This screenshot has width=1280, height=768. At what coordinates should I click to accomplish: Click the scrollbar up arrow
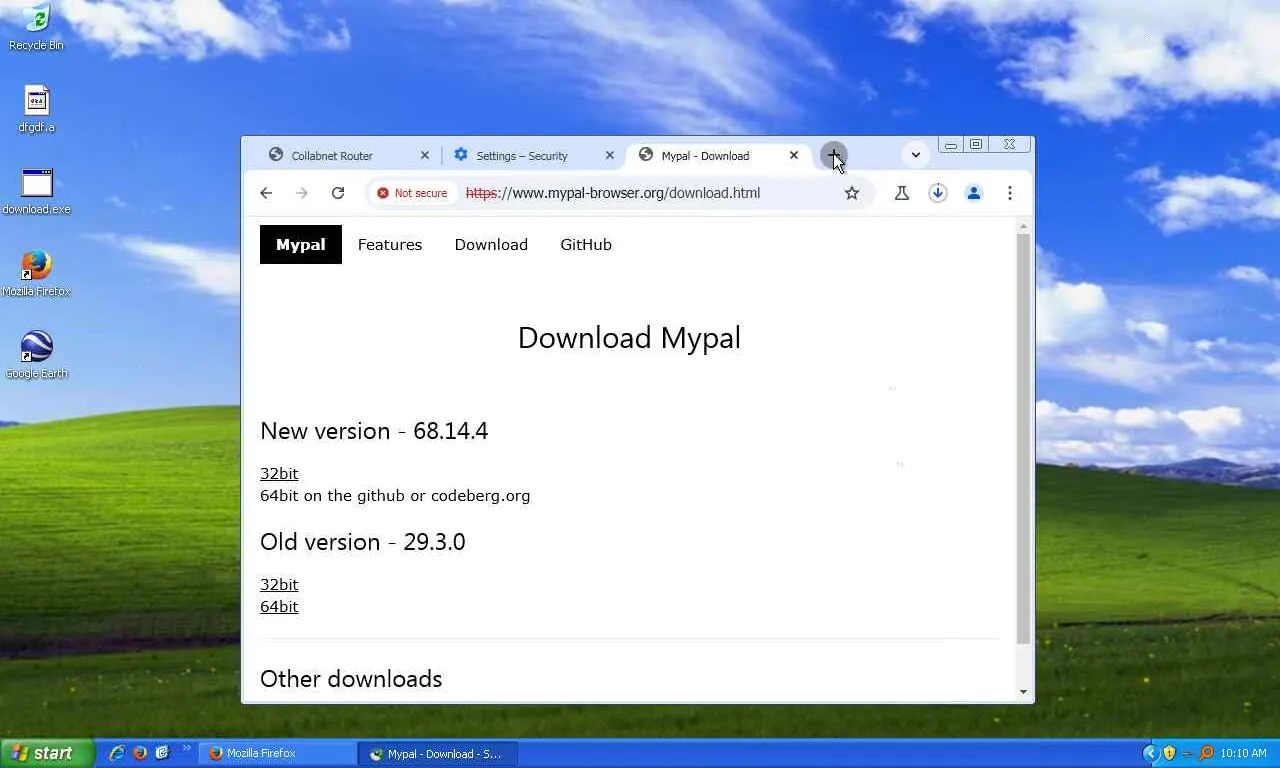coord(1023,226)
